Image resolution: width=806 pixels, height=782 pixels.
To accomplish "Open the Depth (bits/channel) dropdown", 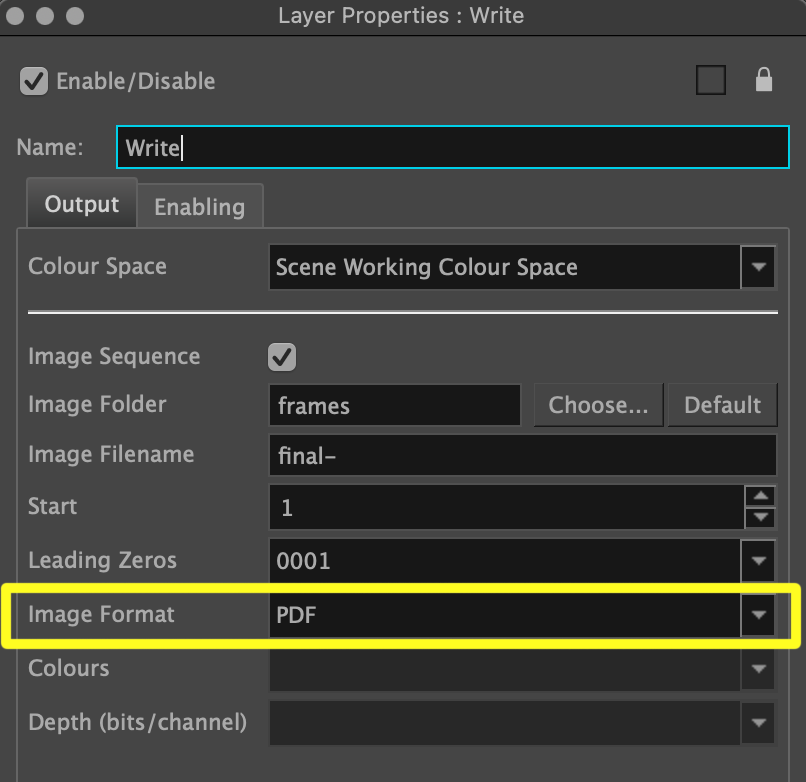I will click(758, 721).
